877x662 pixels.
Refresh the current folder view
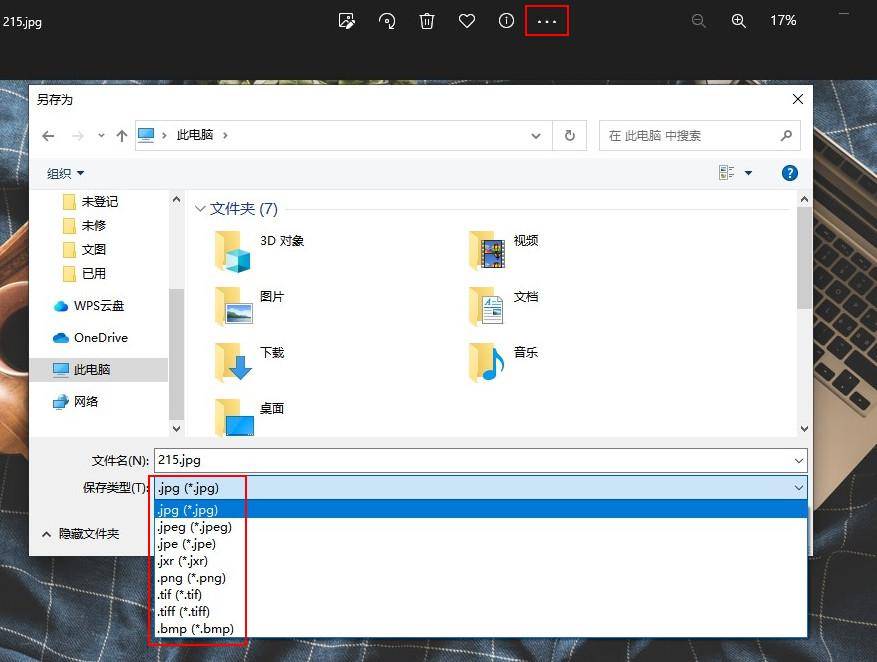tap(569, 135)
